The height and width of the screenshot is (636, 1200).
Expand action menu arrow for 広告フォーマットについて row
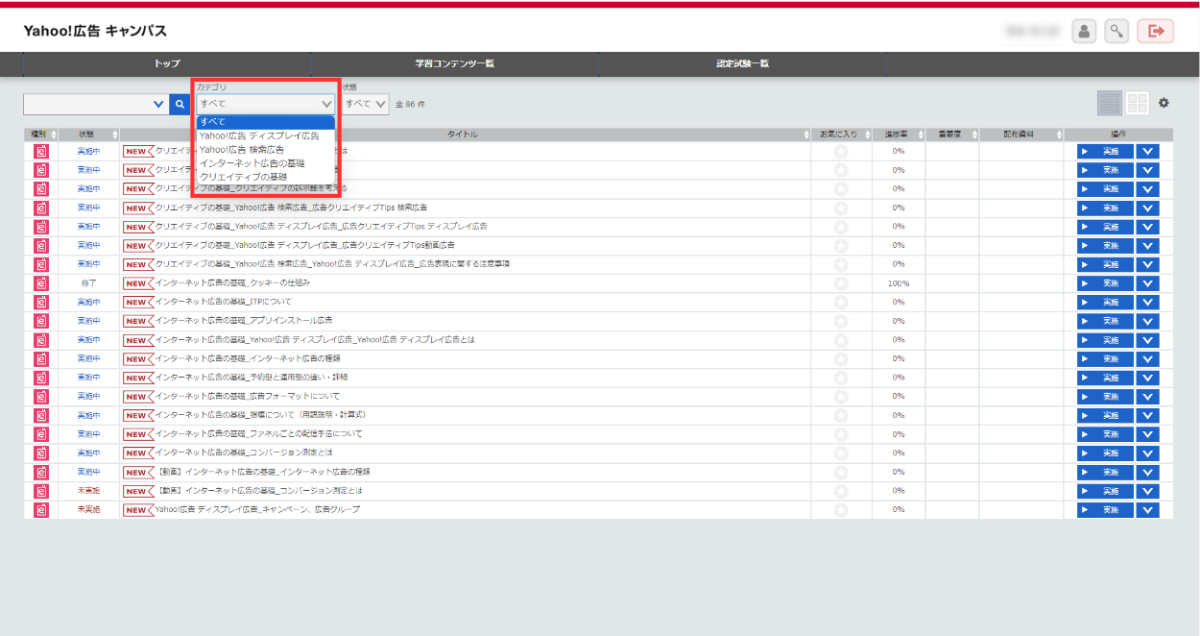point(1148,396)
